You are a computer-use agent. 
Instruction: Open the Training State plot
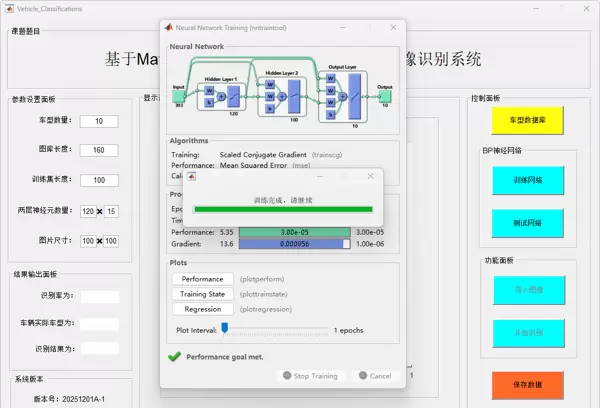coord(202,294)
